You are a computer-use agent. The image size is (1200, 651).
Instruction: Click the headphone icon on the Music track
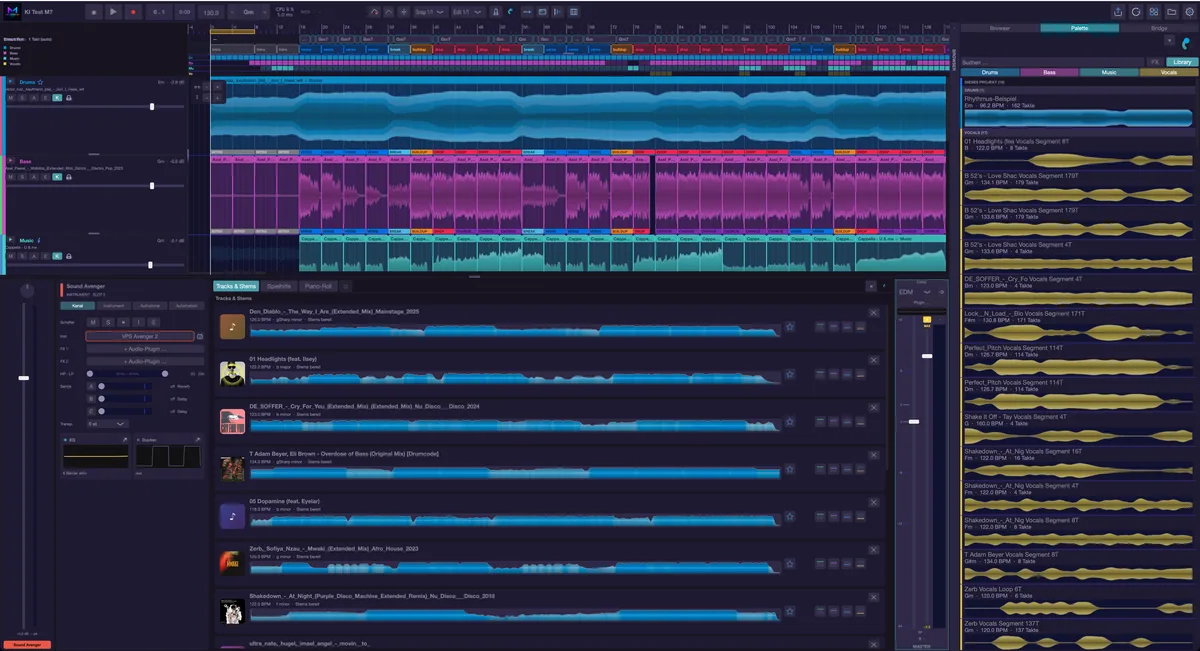point(69,257)
